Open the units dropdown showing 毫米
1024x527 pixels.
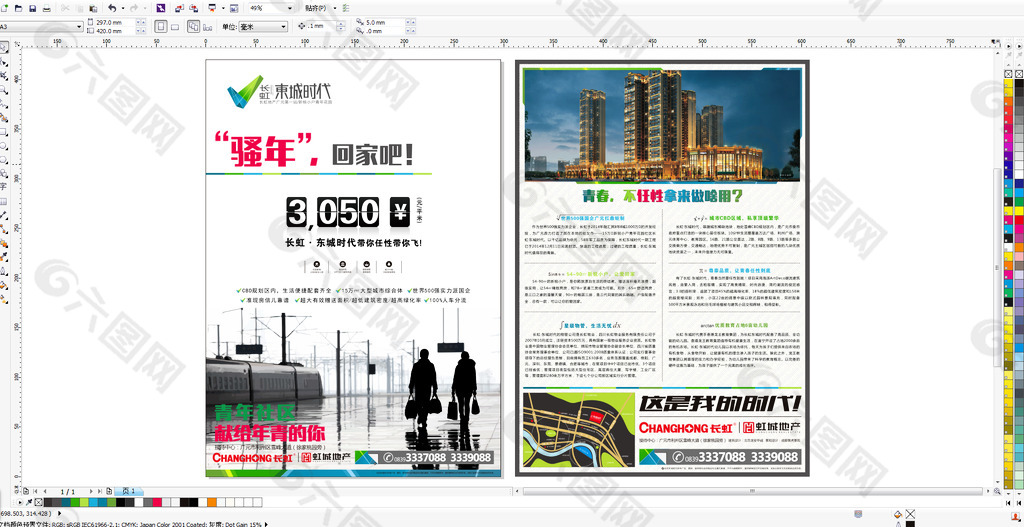pyautogui.click(x=283, y=27)
